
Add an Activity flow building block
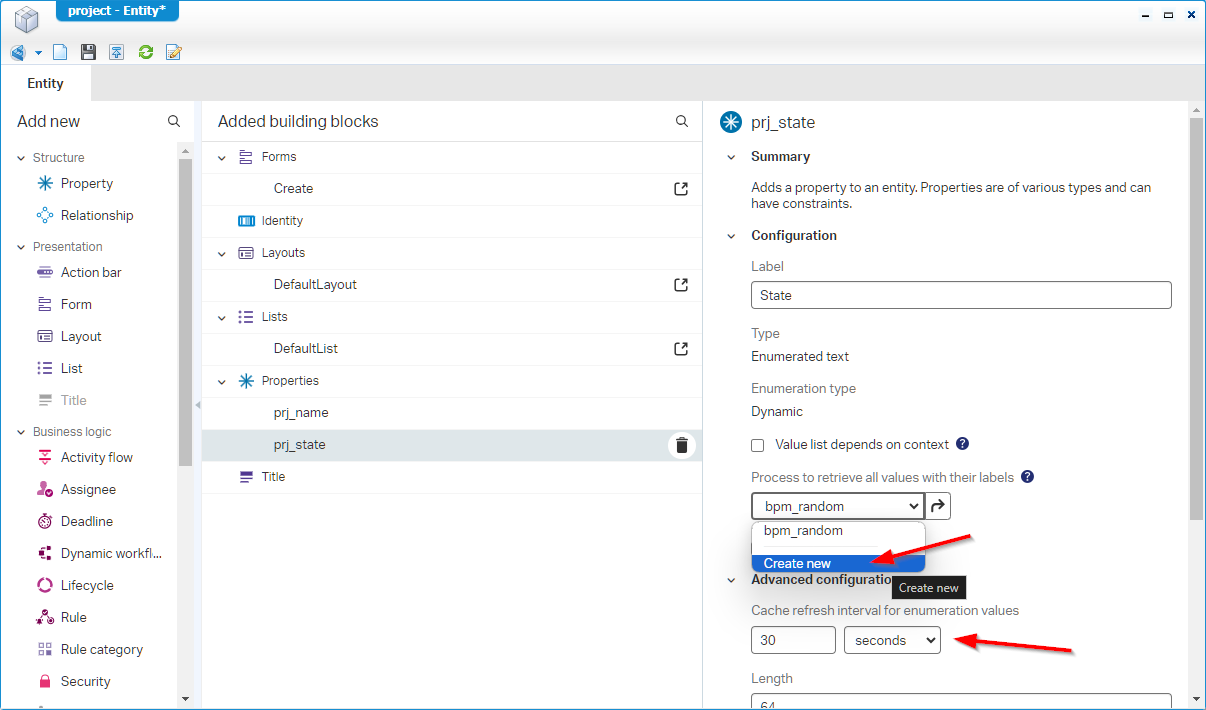tap(96, 457)
